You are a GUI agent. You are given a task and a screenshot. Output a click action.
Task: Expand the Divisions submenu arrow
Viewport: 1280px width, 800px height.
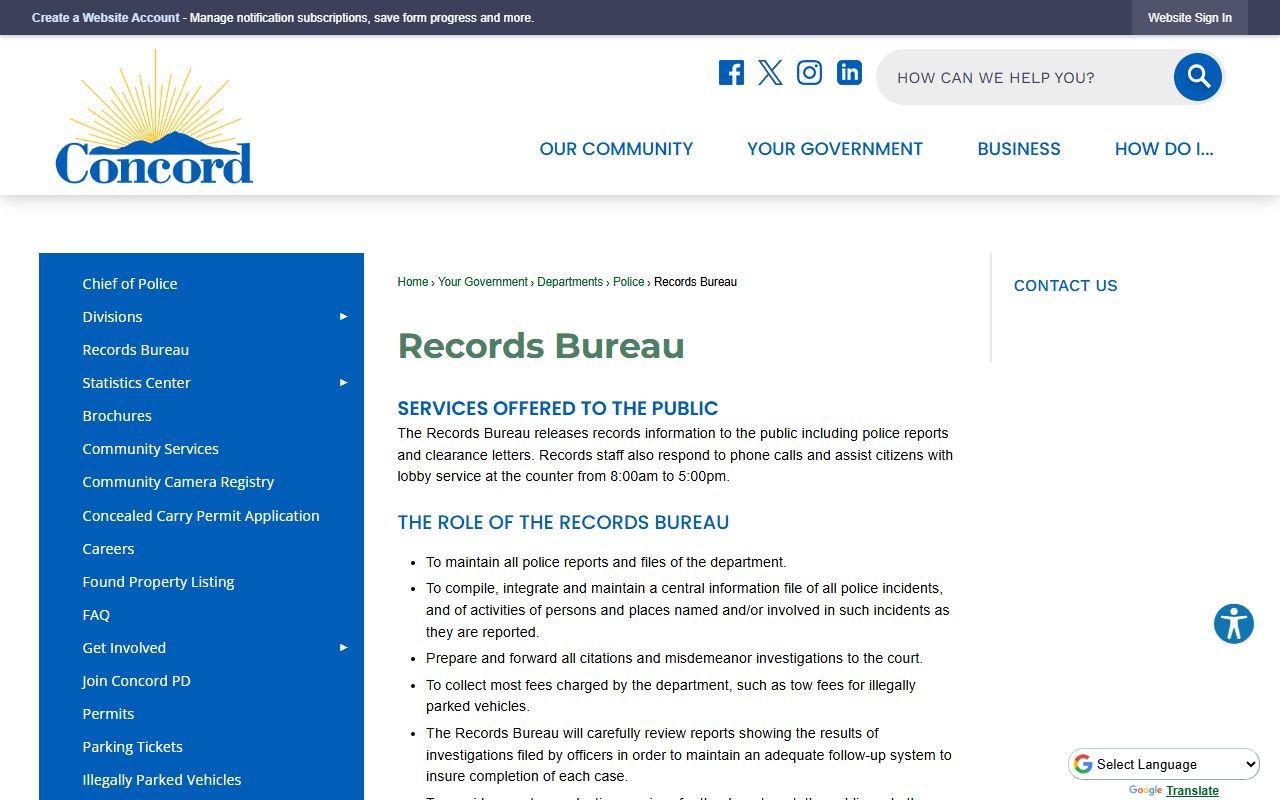click(343, 316)
